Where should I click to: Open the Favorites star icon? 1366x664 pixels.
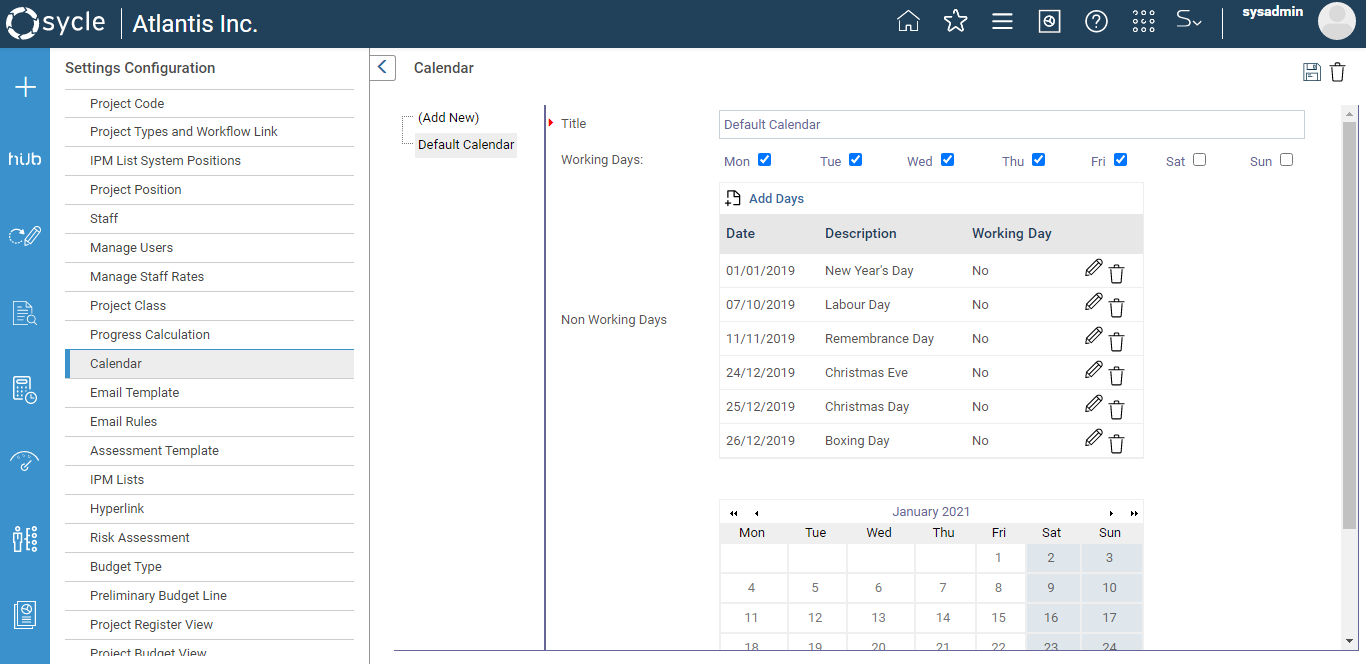pyautogui.click(x=956, y=21)
